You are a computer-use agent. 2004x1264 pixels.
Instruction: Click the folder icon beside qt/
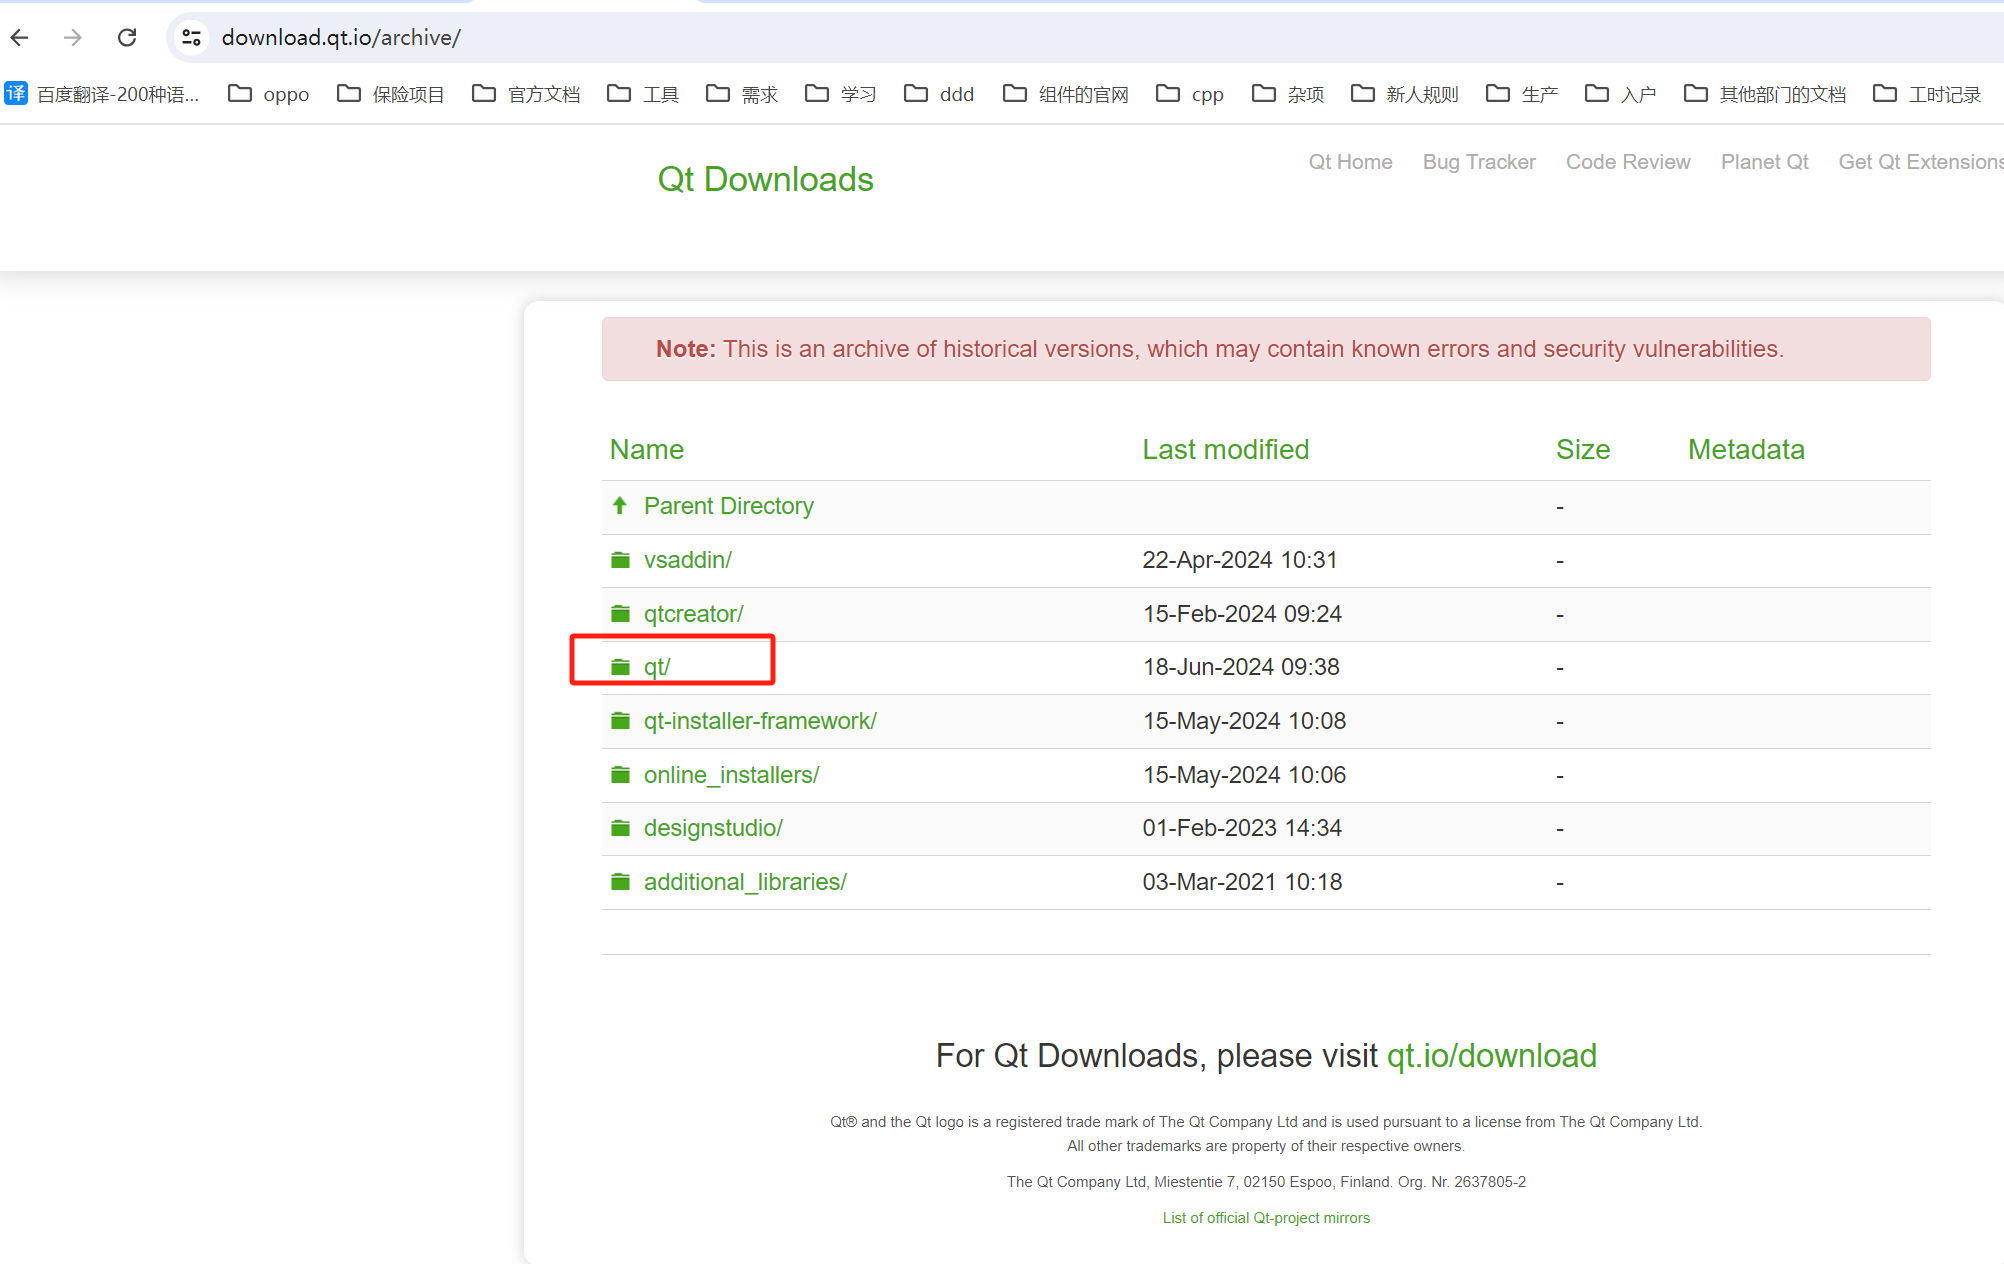click(621, 667)
